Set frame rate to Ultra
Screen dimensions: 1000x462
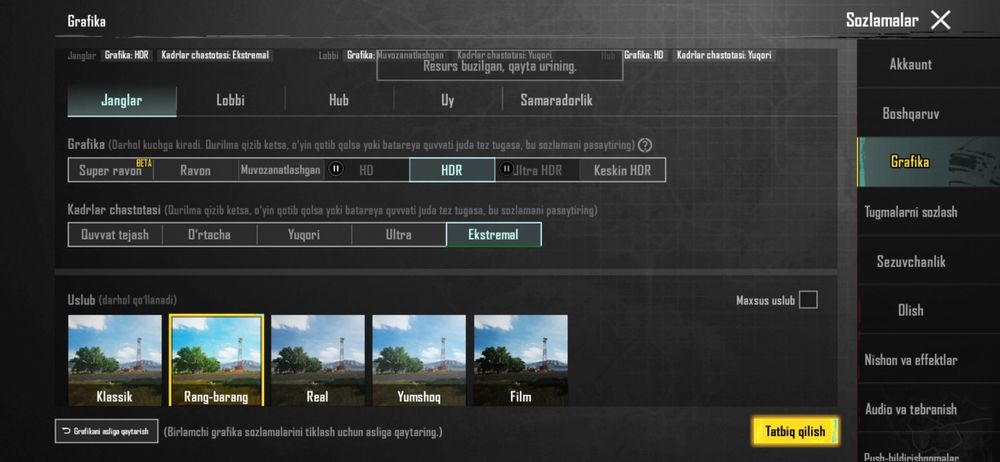click(399, 234)
